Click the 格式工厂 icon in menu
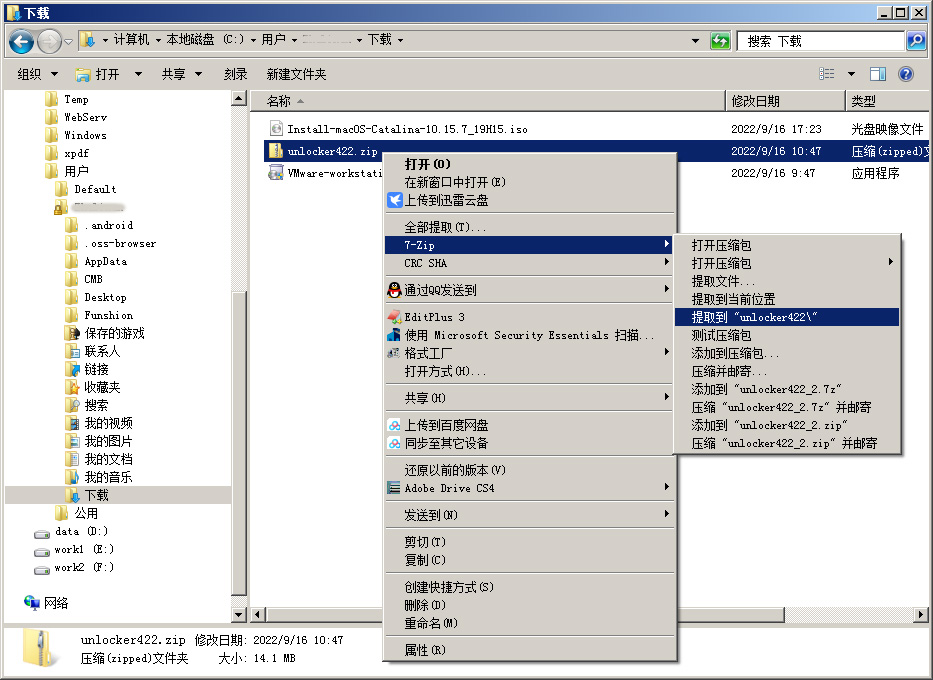The height and width of the screenshot is (680, 933). pyautogui.click(x=394, y=353)
